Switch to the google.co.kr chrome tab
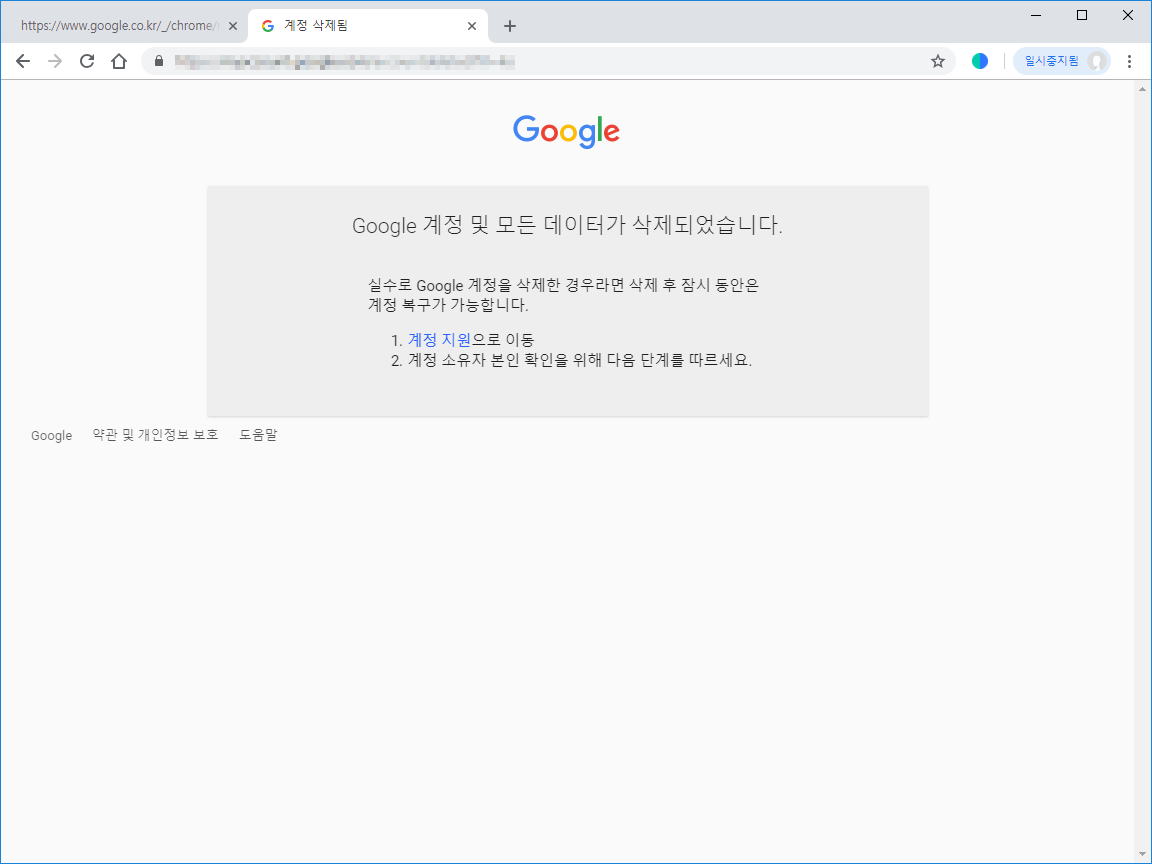 coord(119,26)
